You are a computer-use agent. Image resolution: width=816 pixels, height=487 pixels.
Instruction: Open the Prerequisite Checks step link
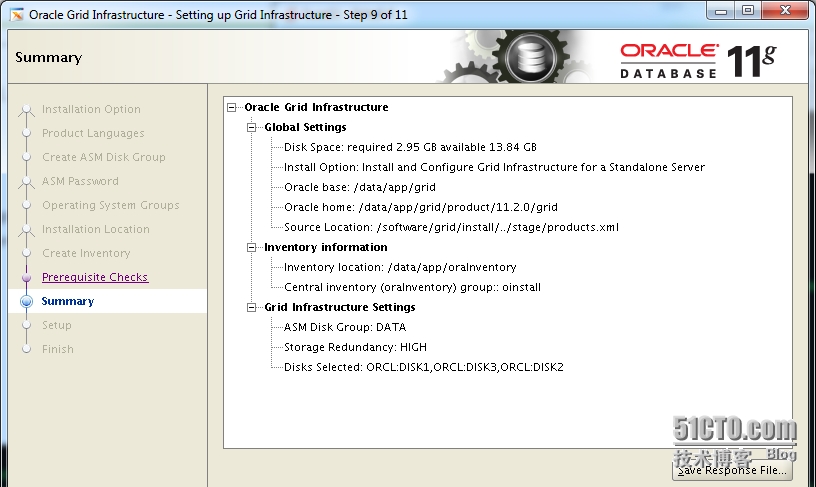point(95,277)
